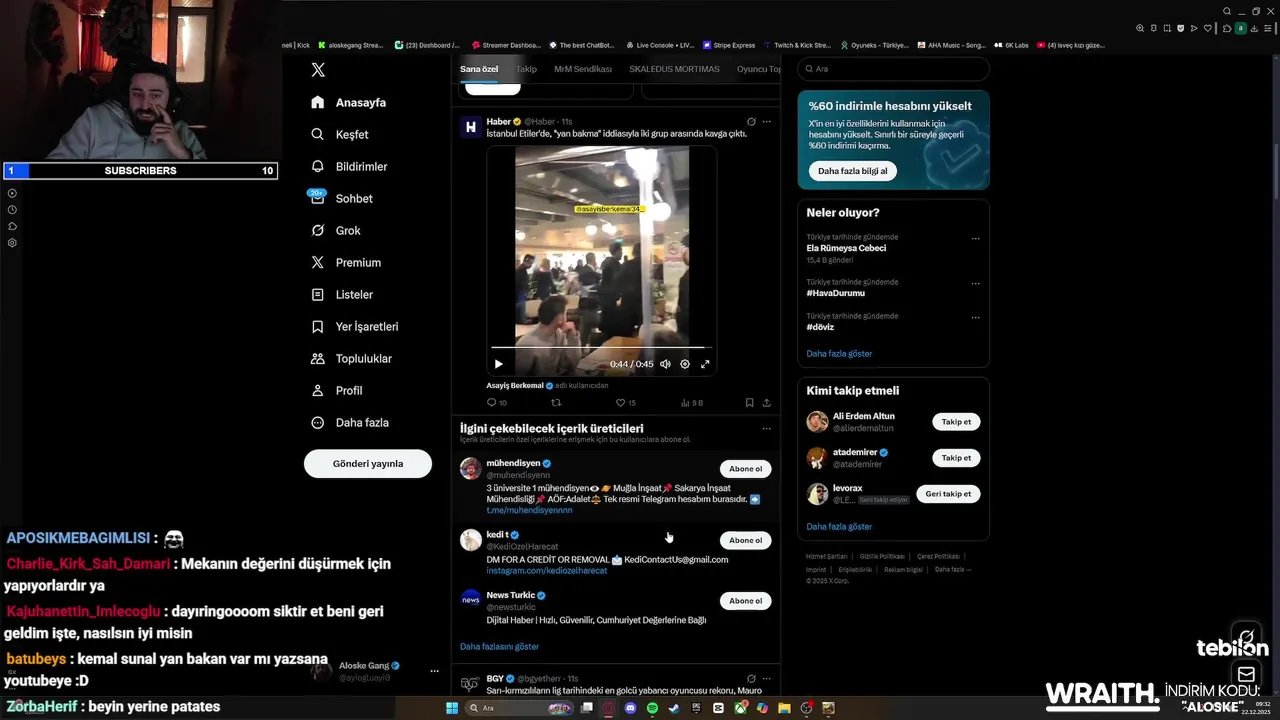This screenshot has height=720, width=1280.
Task: Switch to MrM Sendikası tab
Action: click(x=583, y=69)
